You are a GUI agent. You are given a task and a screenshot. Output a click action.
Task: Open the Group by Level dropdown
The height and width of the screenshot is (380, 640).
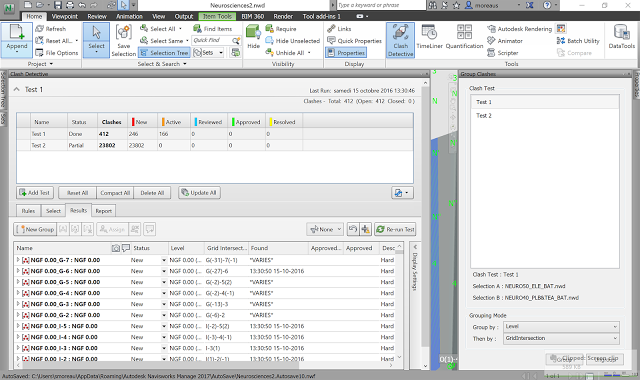pos(561,327)
